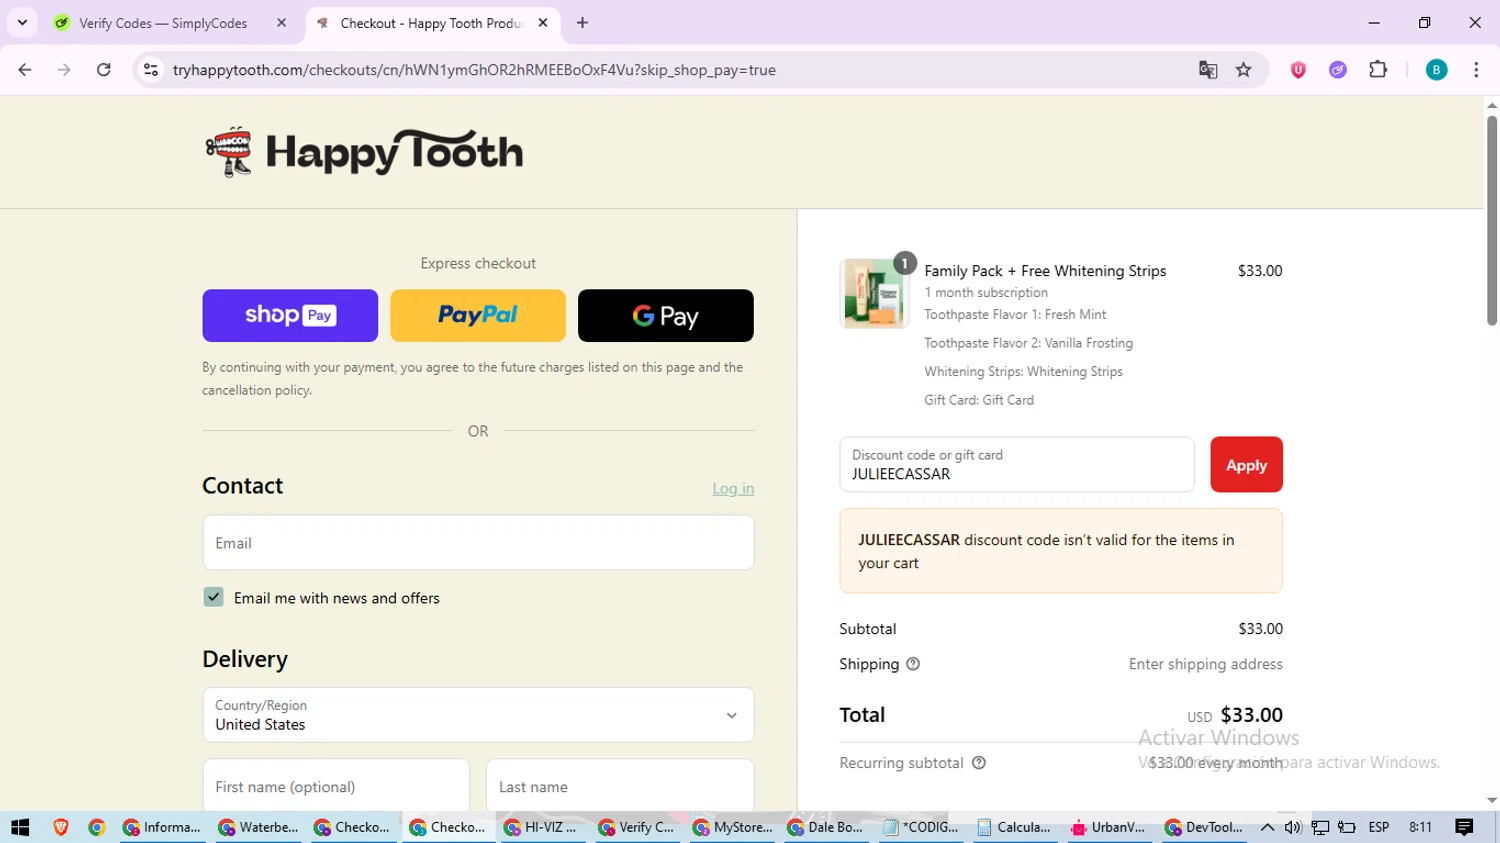Click the "Family Pack + Free Whitening Strips" title
The image size is (1500, 843).
tap(1045, 271)
